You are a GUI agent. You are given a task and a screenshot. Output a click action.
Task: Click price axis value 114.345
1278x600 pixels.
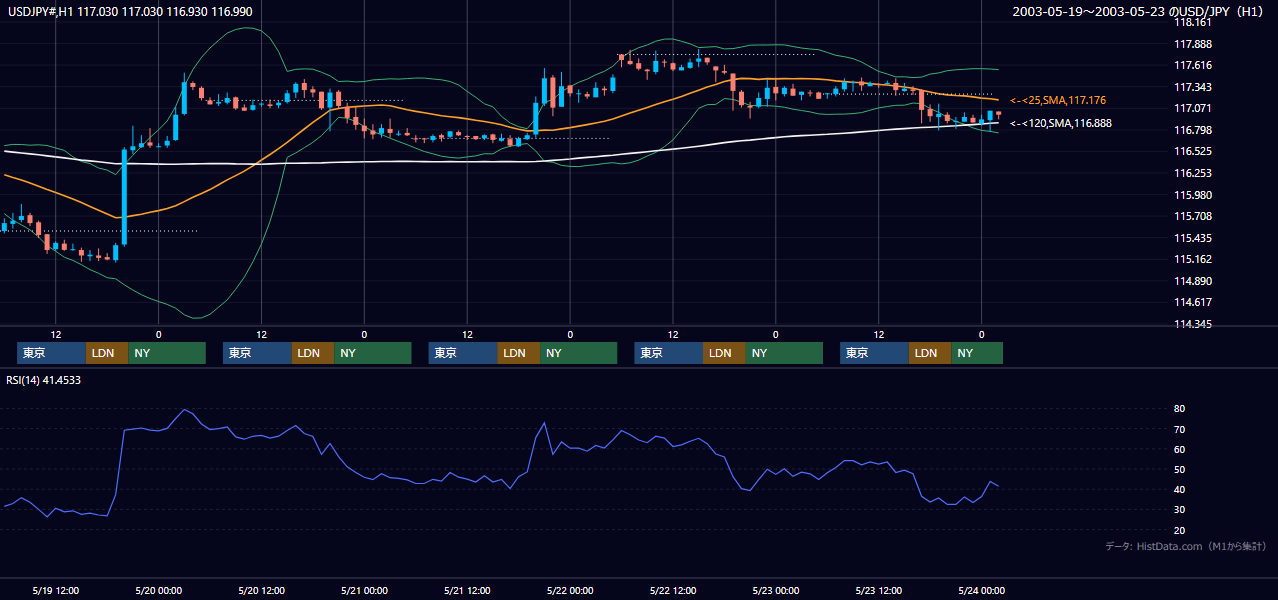point(1192,324)
